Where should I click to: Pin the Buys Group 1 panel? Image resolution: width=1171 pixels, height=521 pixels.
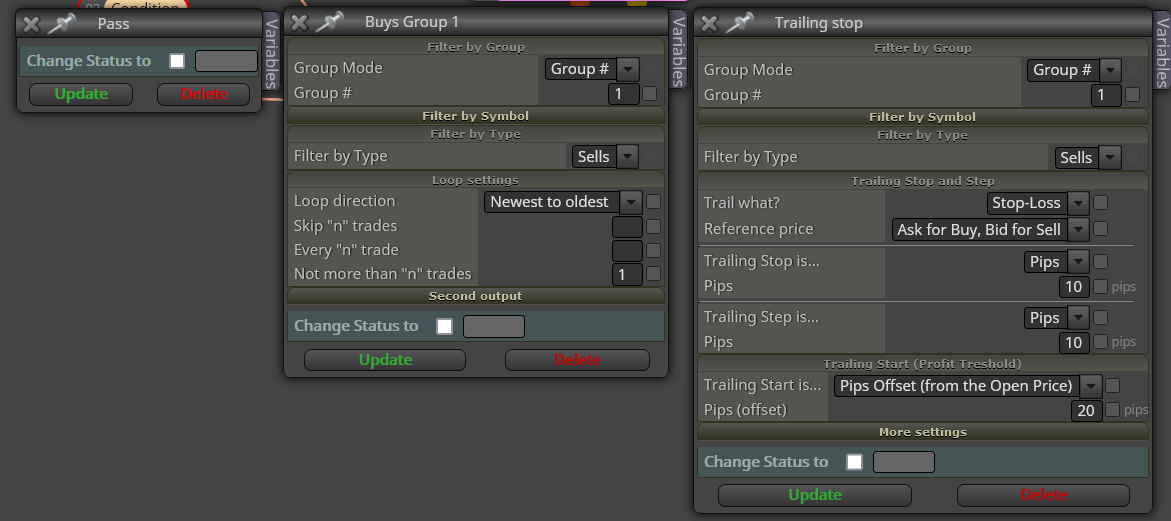tap(329, 22)
